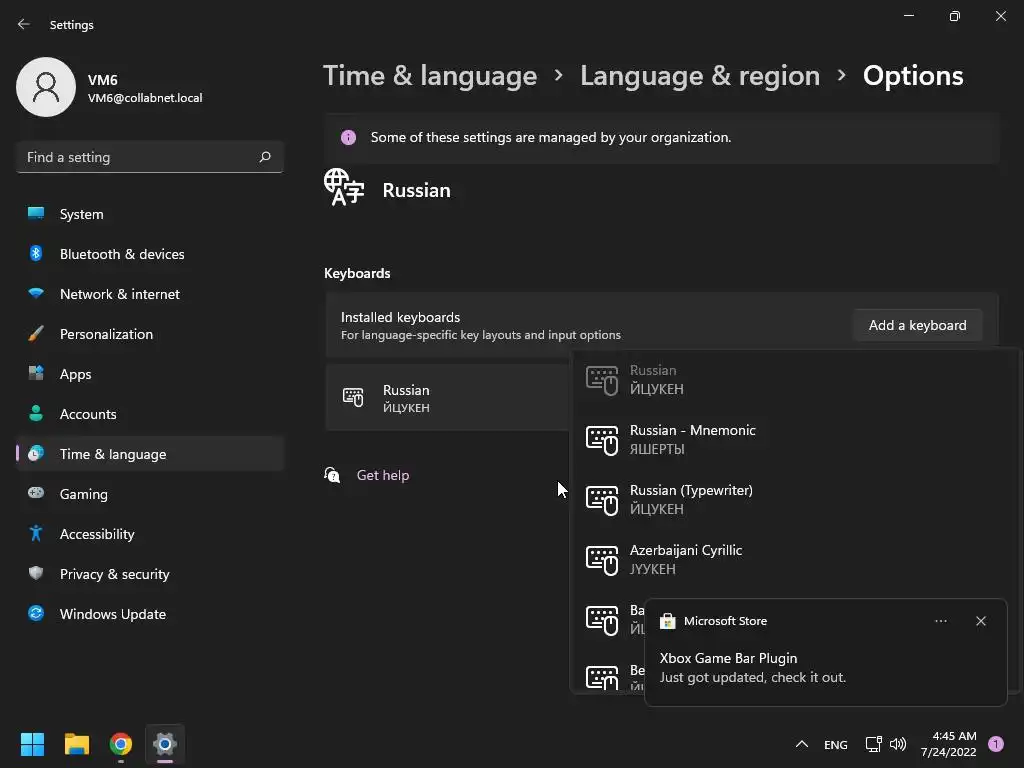Open Windows Update section
Screen dimensions: 1024x768
click(x=112, y=614)
